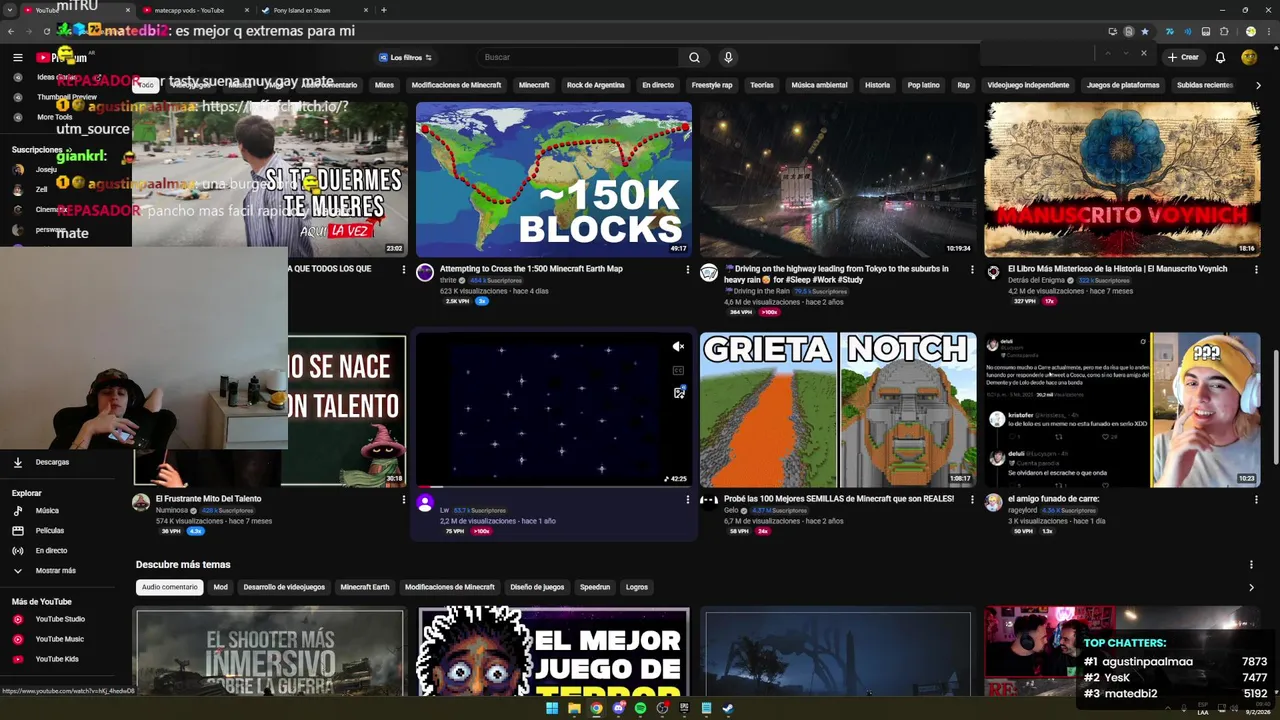Select the Mixes filter chip
Viewport: 1280px width, 720px height.
click(x=384, y=85)
